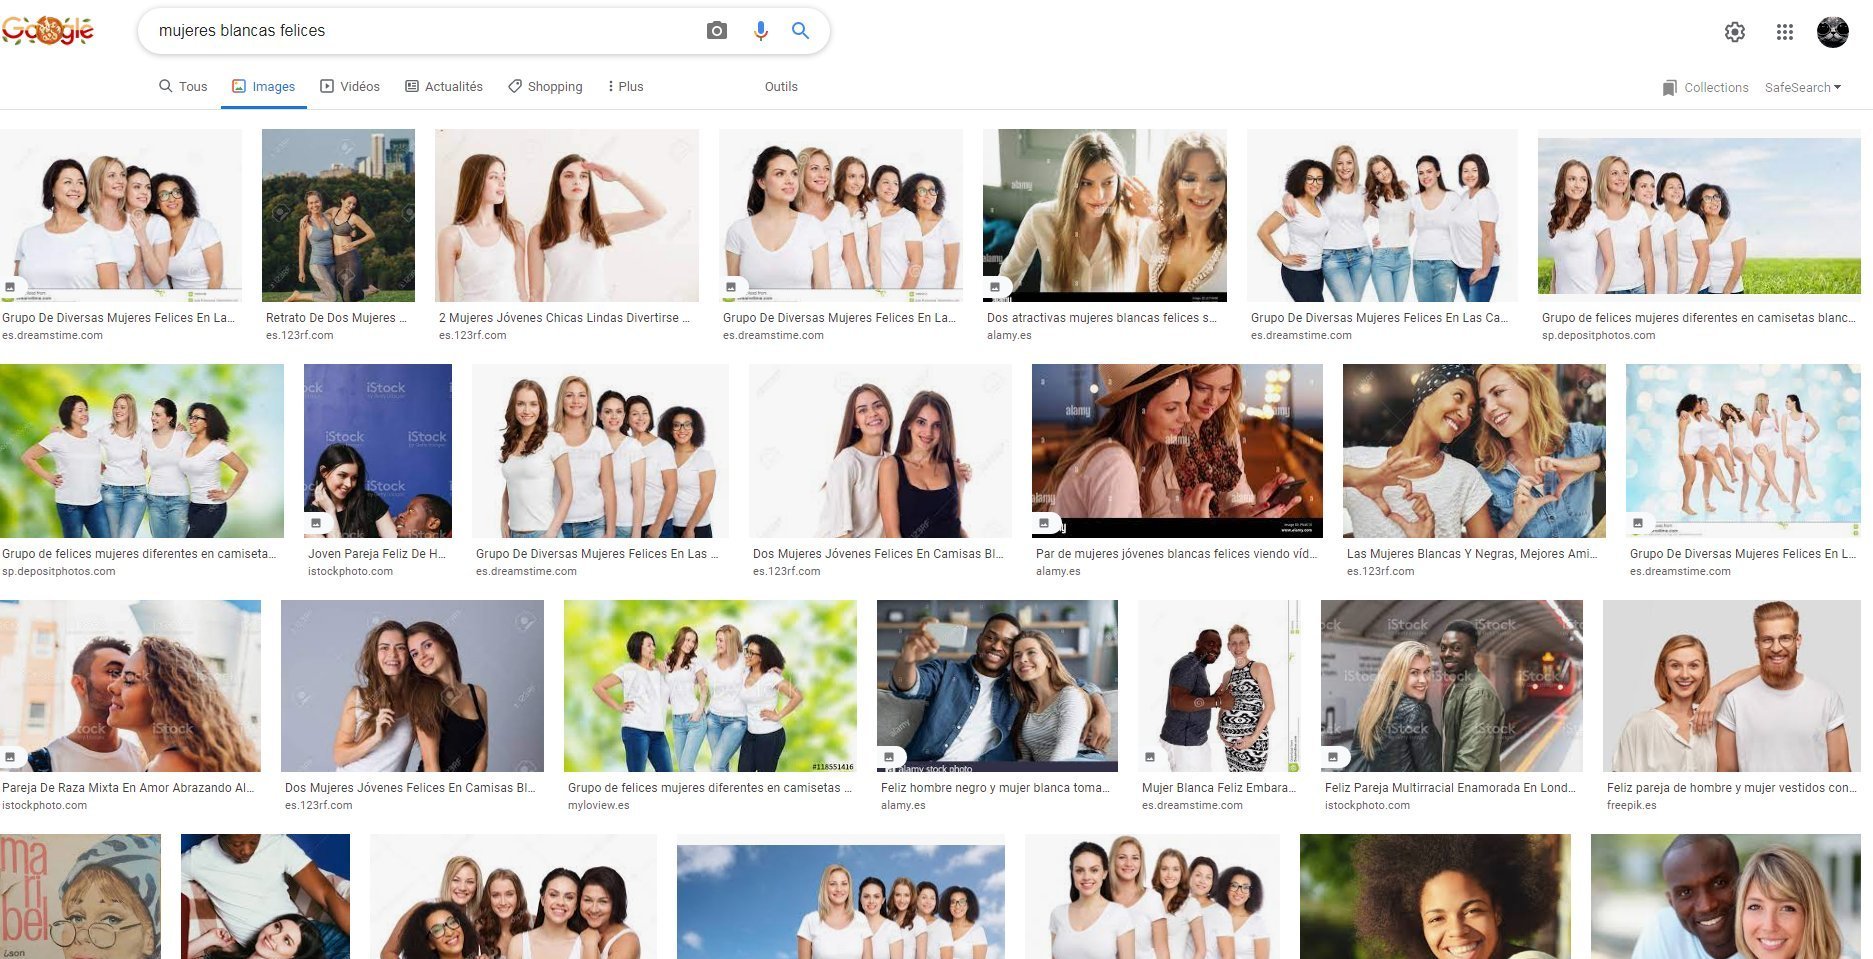Viewport: 1873px width, 959px height.
Task: Open the 'Joven Pareja Feliz De H...' thumbnail
Action: (378, 451)
